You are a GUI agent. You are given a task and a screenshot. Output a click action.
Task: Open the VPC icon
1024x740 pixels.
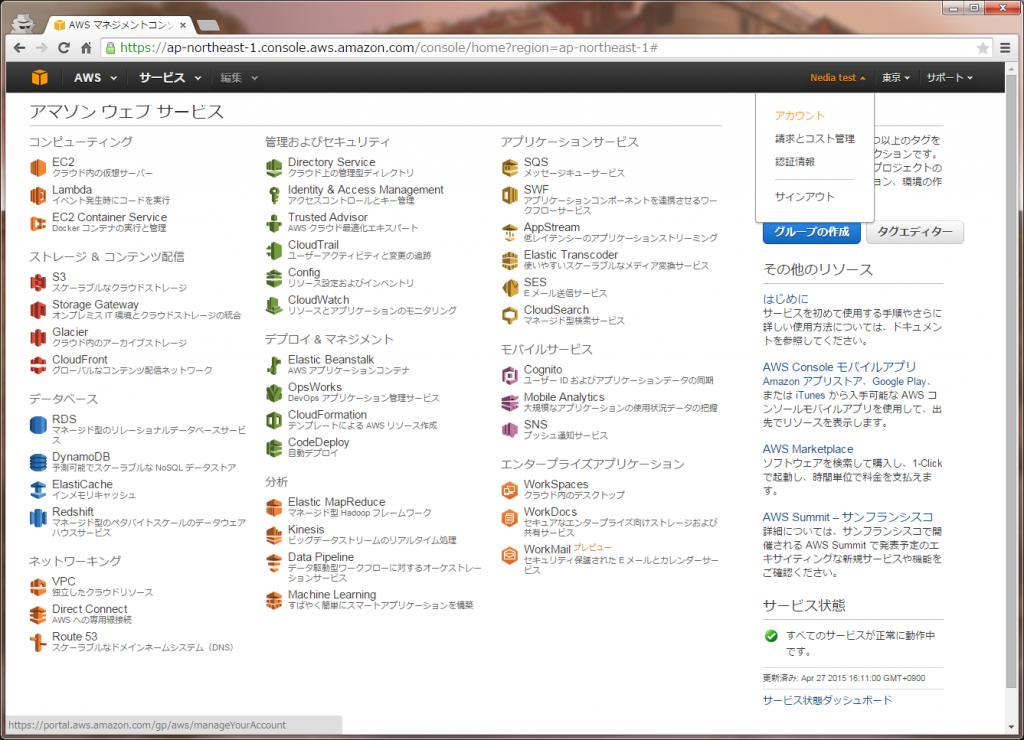click(x=38, y=587)
